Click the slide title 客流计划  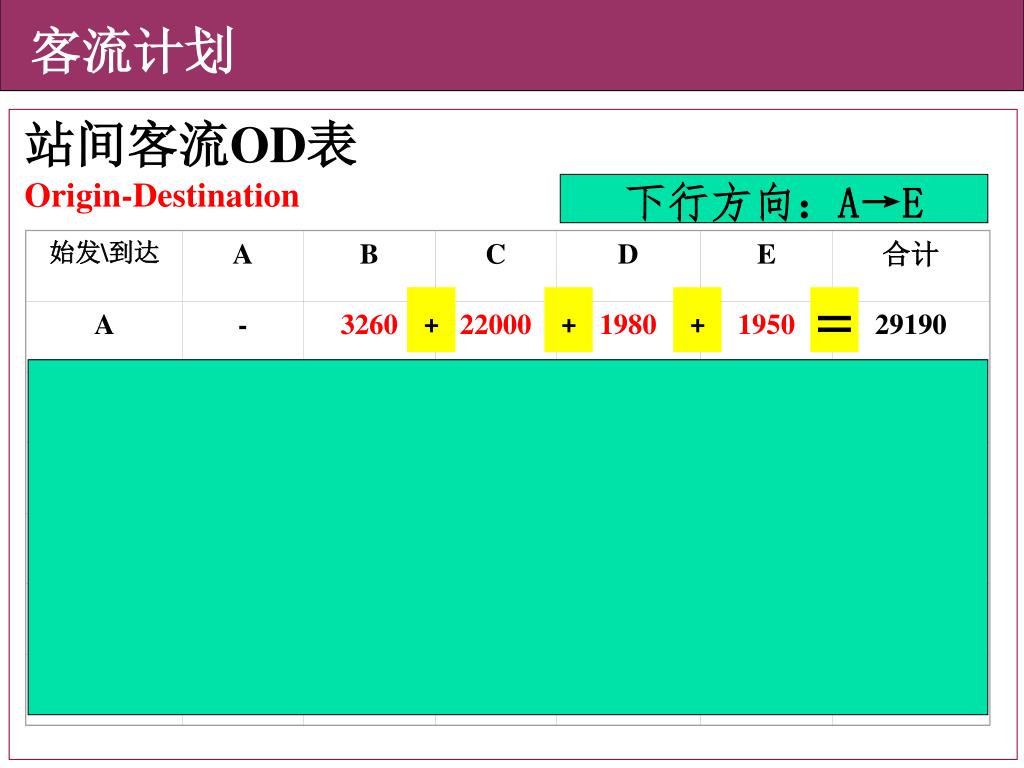coord(133,51)
